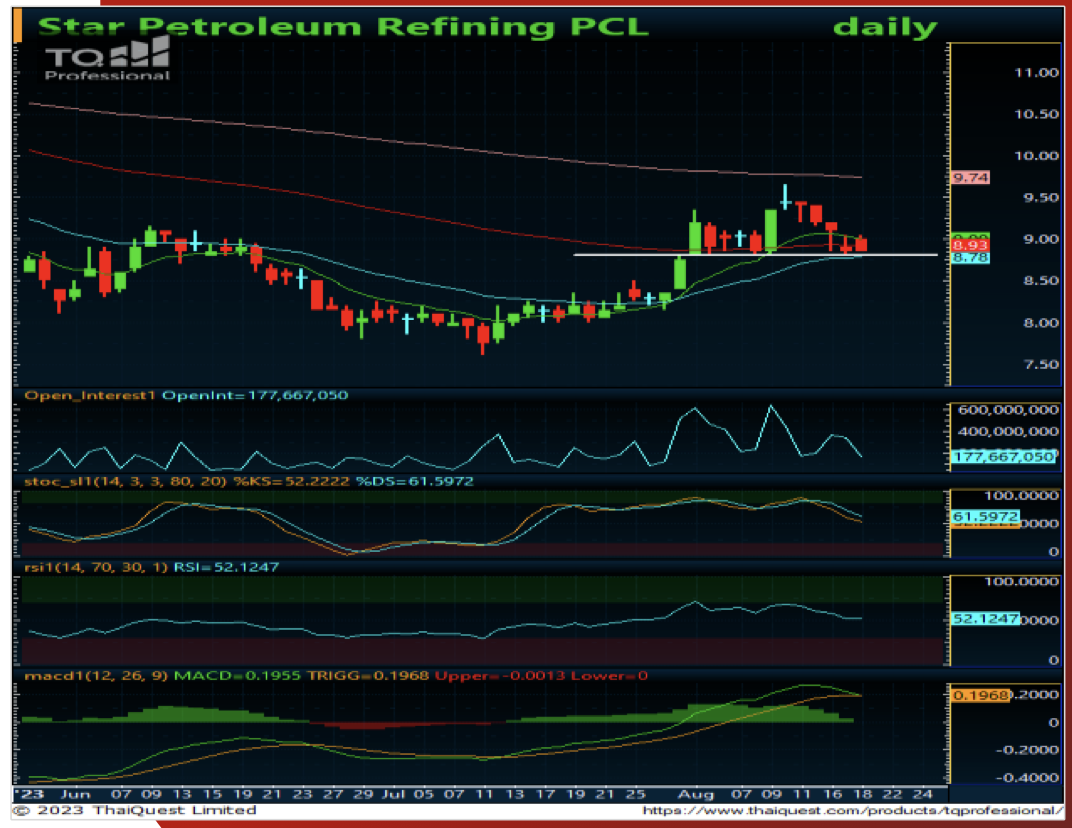Click the '23 year label on date axis
Image resolution: width=1072 pixels, height=828 pixels.
pyautogui.click(x=29, y=794)
